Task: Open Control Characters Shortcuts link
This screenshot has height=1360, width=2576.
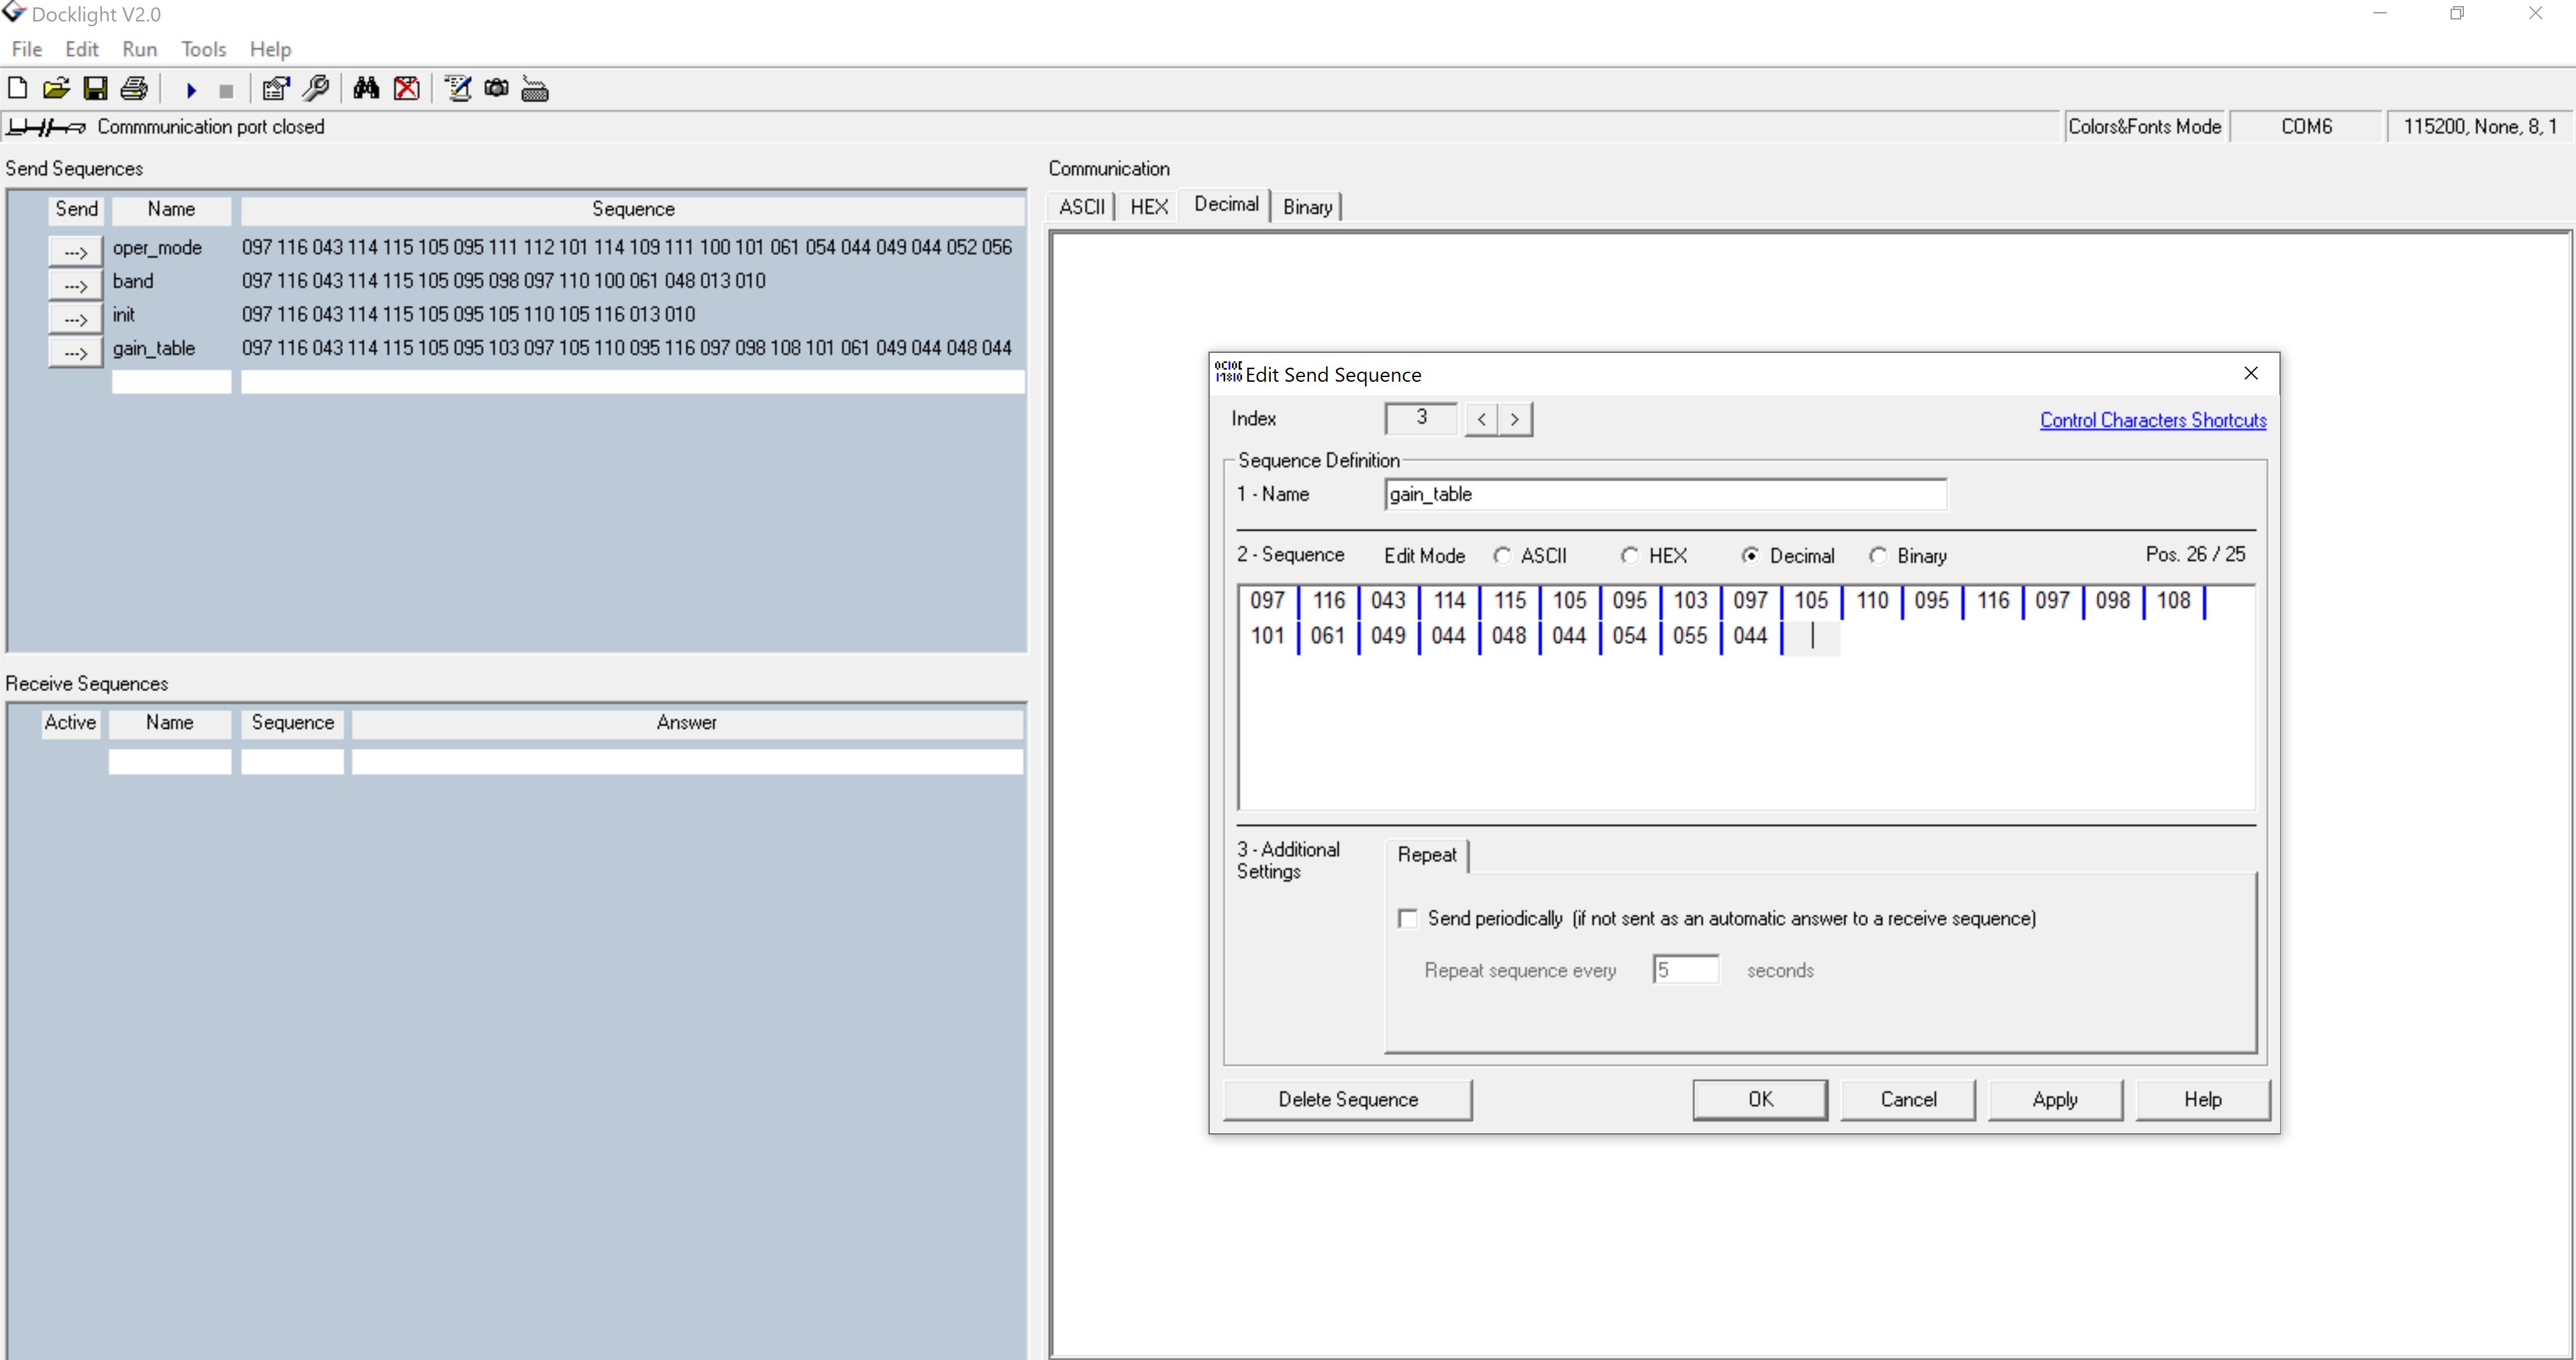Action: click(x=2152, y=420)
